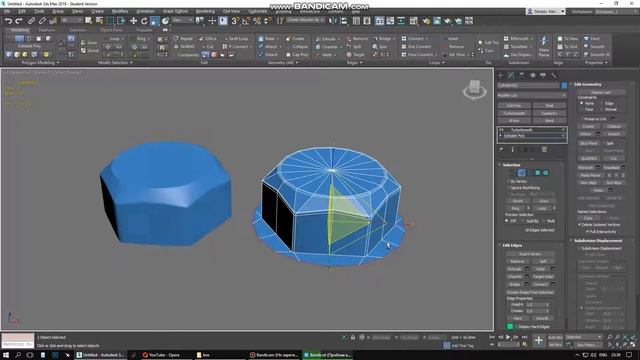Toggle Angle Snap in main toolbar
The height and width of the screenshot is (360, 640).
click(x=246, y=21)
